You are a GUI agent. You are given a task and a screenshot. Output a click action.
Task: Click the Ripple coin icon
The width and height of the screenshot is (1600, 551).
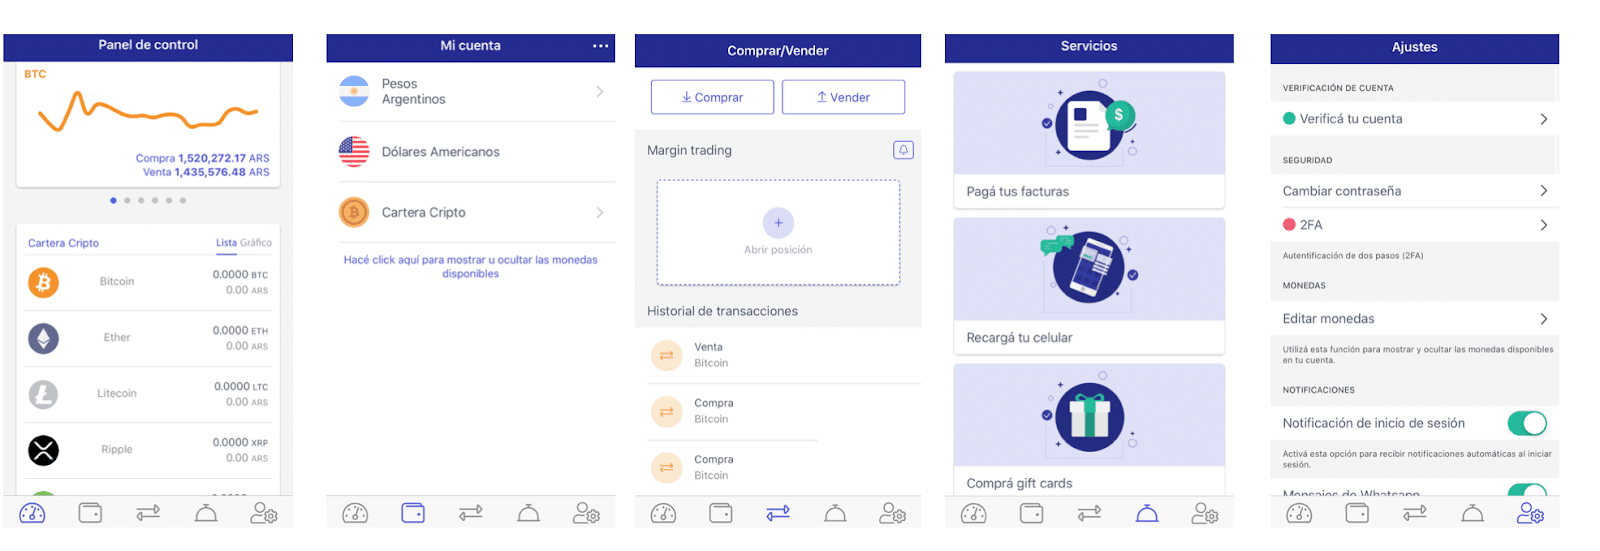(x=43, y=451)
